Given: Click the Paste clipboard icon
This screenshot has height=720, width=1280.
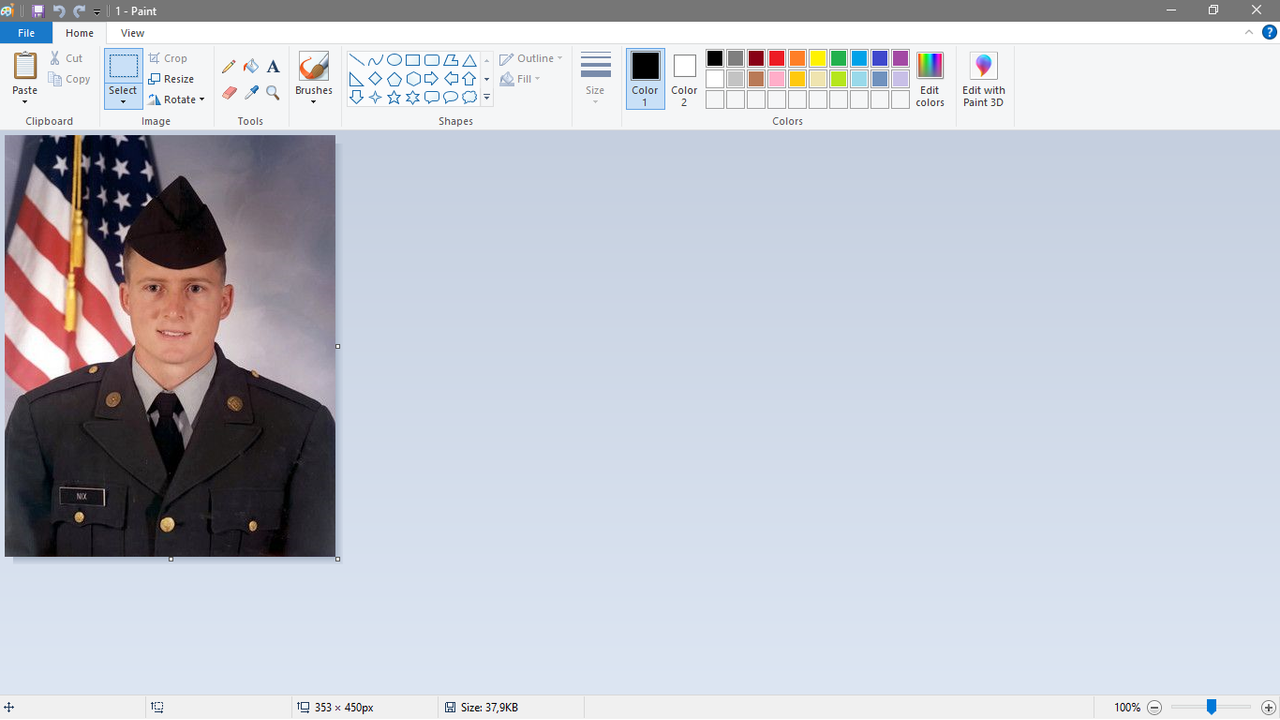Looking at the screenshot, I should click(25, 66).
